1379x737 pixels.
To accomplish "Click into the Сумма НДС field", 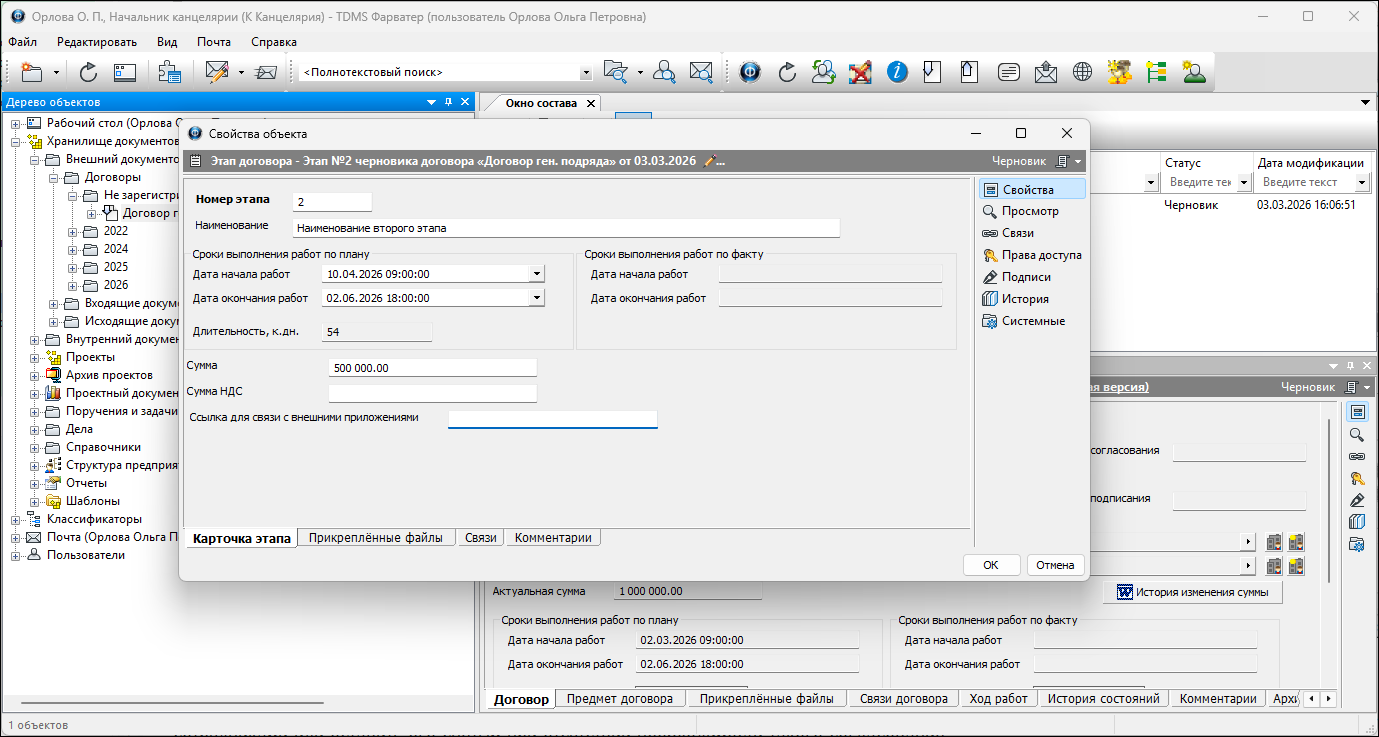I will 432,393.
